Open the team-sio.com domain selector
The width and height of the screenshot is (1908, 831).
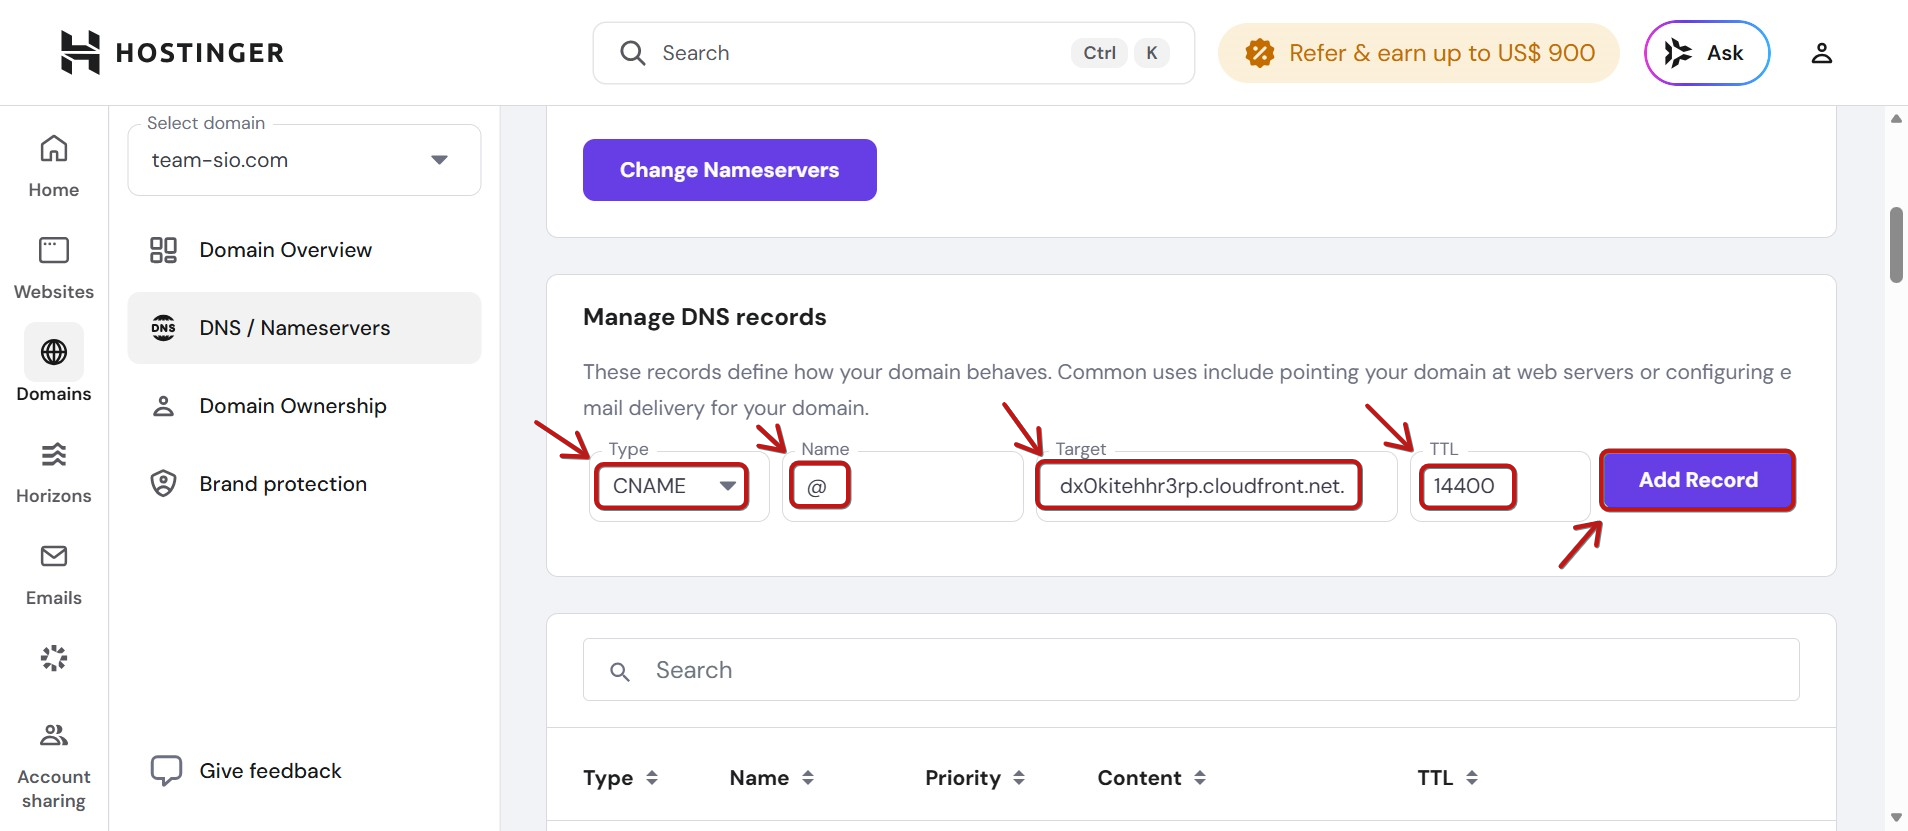304,160
